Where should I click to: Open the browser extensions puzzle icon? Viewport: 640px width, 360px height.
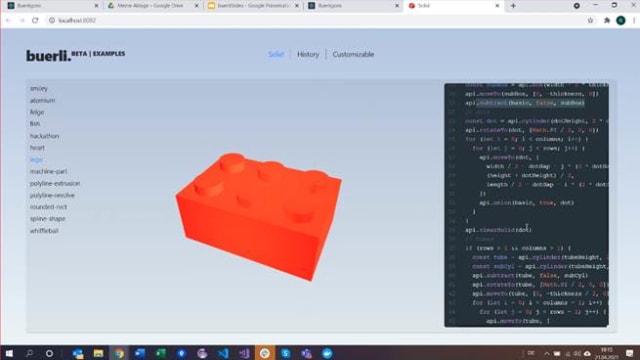607,20
